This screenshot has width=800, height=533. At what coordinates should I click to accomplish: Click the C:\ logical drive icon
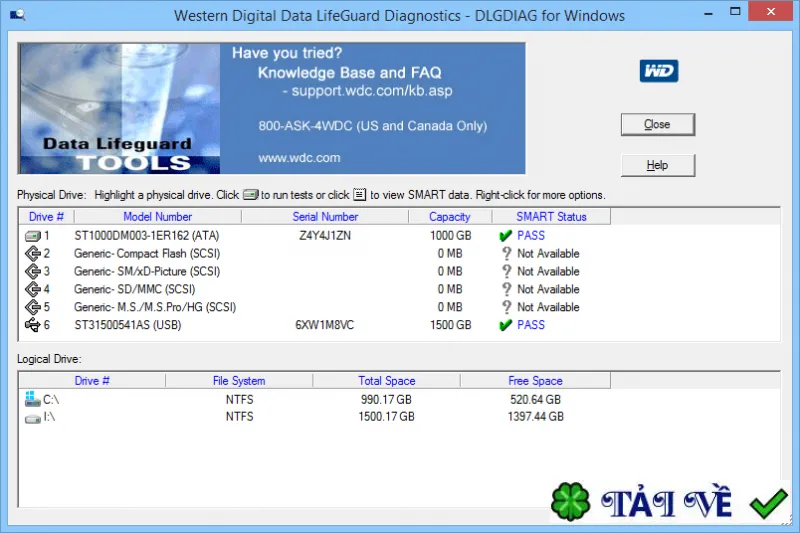(33, 399)
